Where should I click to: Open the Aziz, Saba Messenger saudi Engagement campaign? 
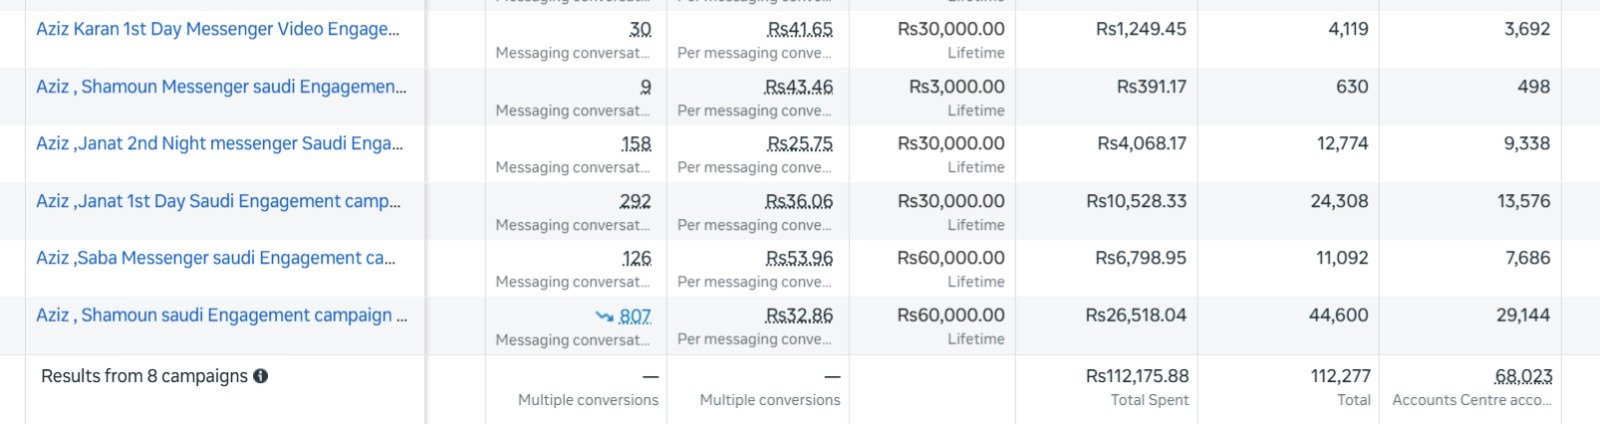(x=216, y=258)
